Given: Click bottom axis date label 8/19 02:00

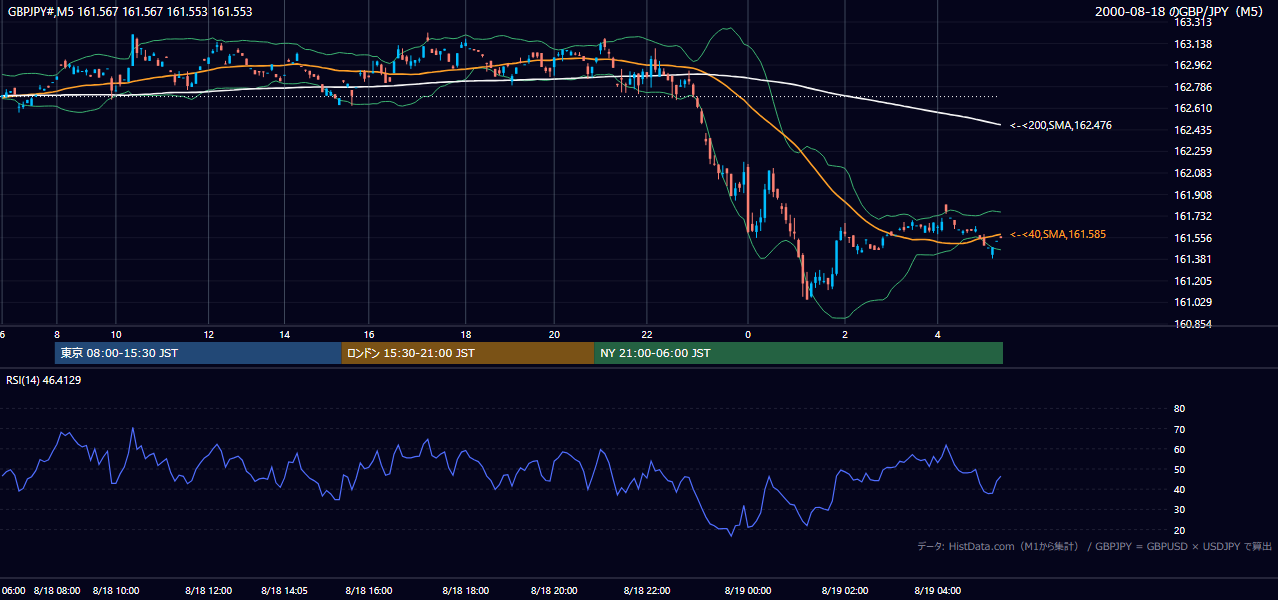Looking at the screenshot, I should (x=845, y=591).
